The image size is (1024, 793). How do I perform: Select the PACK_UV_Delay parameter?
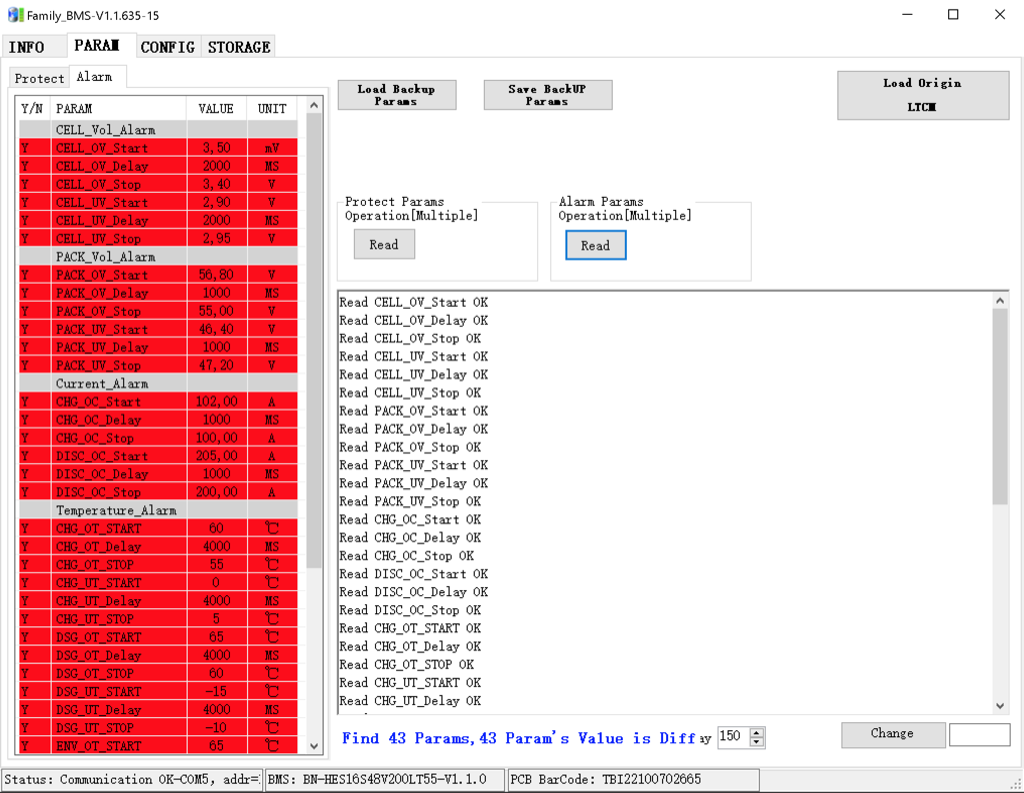(158, 347)
